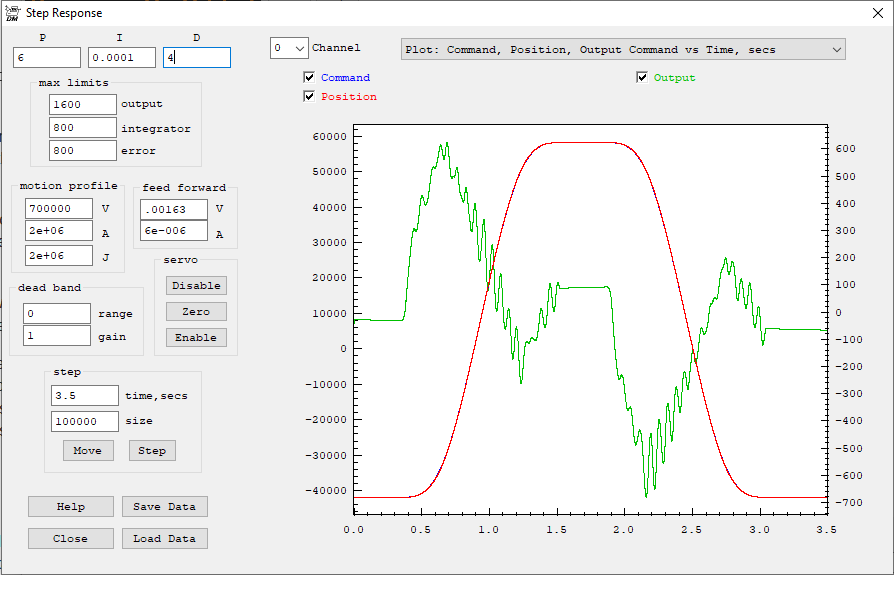Image resolution: width=894 pixels, height=595 pixels.
Task: Uncheck the Position plot checkbox
Action: pyautogui.click(x=310, y=97)
